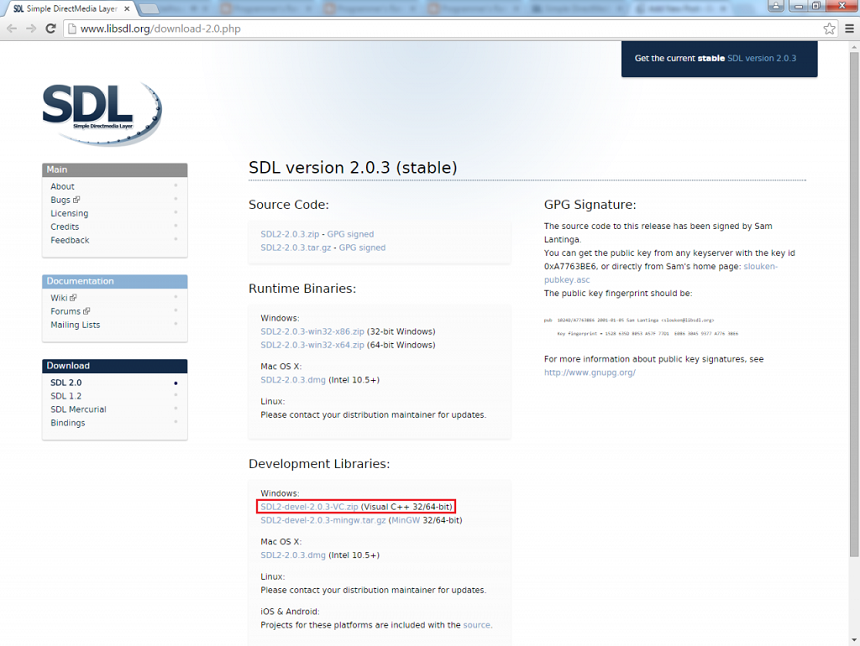The width and height of the screenshot is (860, 646).
Task: Close the Simple DirectMedia Layer tab
Action: [x=126, y=8]
